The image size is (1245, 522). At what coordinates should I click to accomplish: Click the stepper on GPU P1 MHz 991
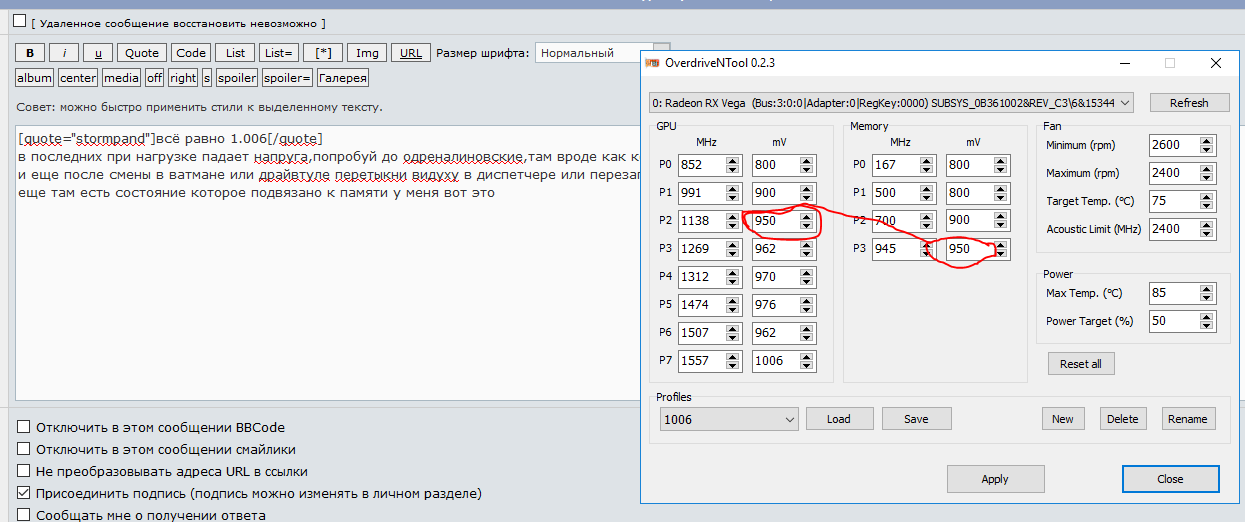(733, 193)
